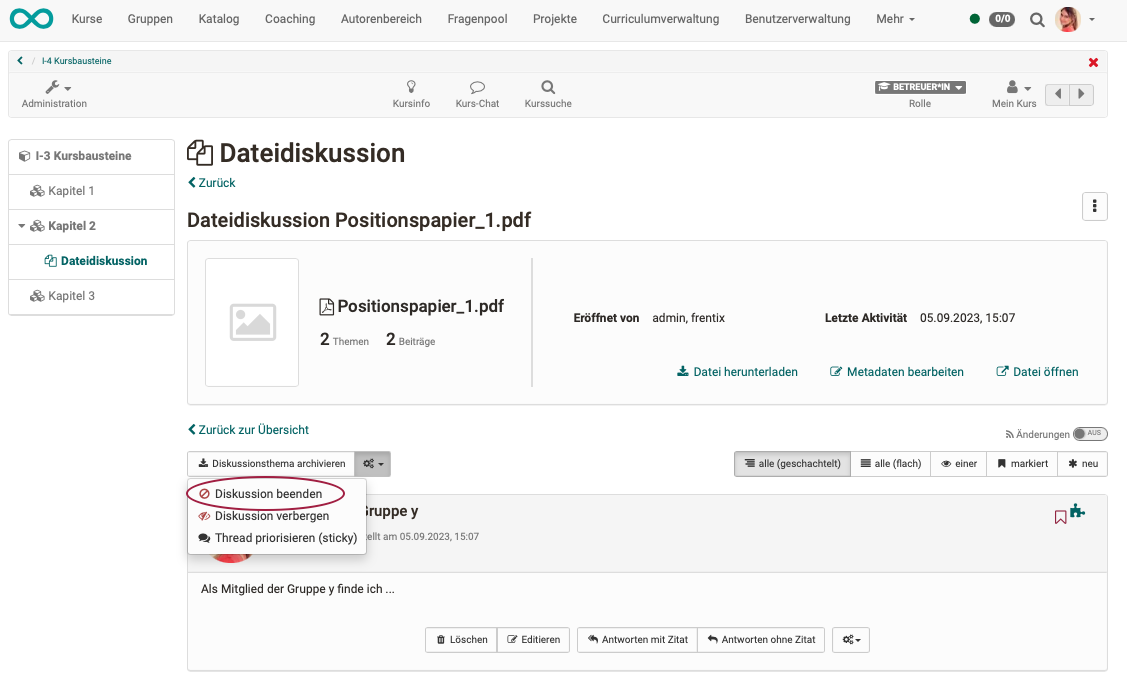Image resolution: width=1127 pixels, height=688 pixels.
Task: Switch to alle (flach) view
Action: click(890, 464)
